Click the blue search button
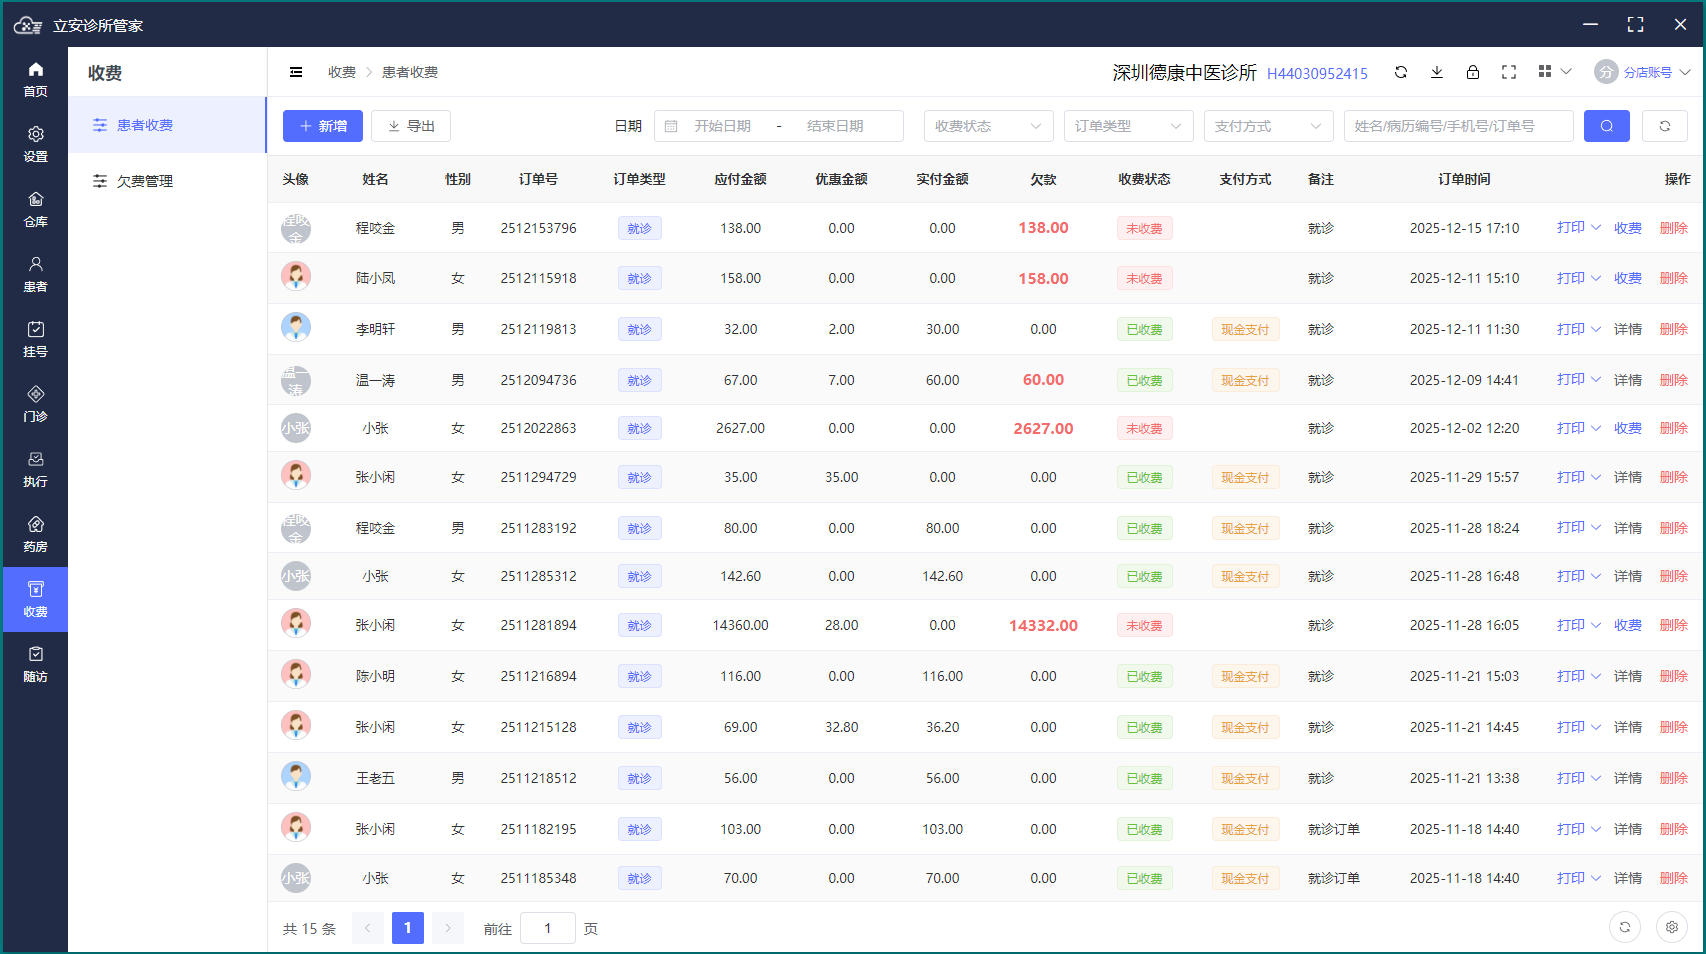The width and height of the screenshot is (1706, 954). (x=1607, y=126)
